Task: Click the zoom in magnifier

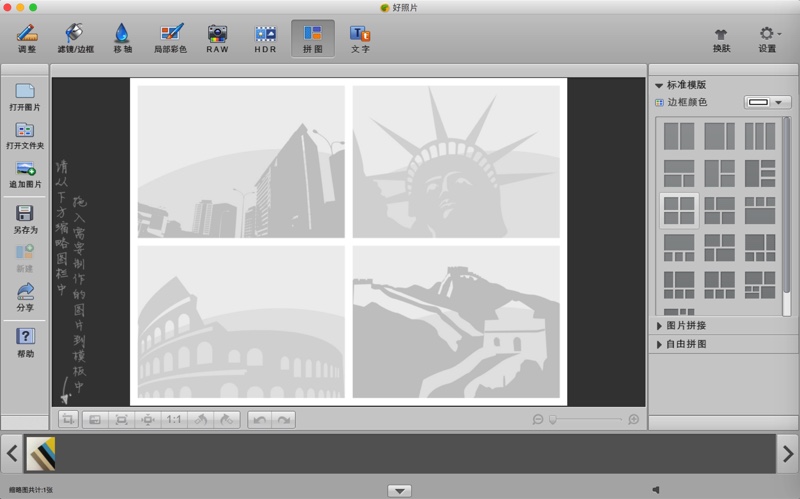Action: point(633,419)
